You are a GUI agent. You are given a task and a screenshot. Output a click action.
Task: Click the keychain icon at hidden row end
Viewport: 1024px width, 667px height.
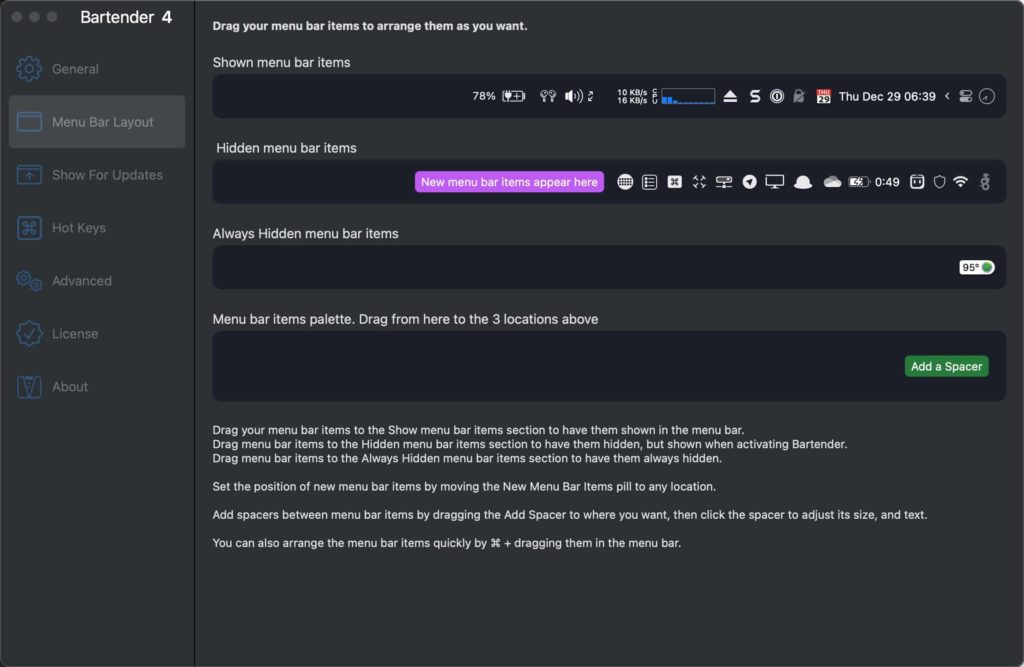pos(985,182)
